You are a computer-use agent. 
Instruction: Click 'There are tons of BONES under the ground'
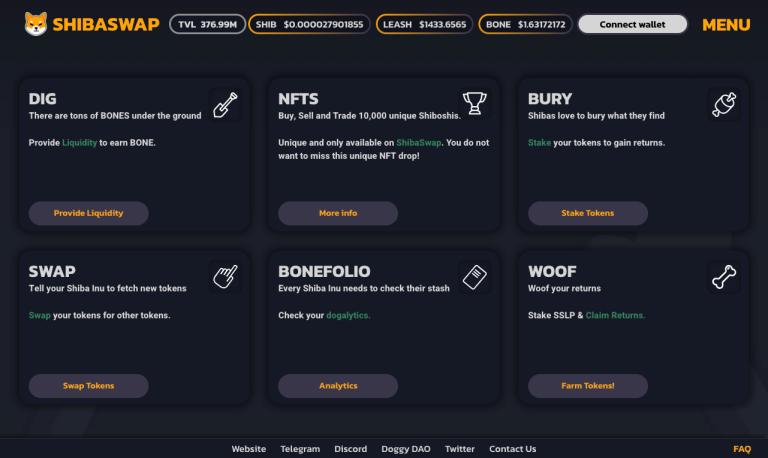115,116
